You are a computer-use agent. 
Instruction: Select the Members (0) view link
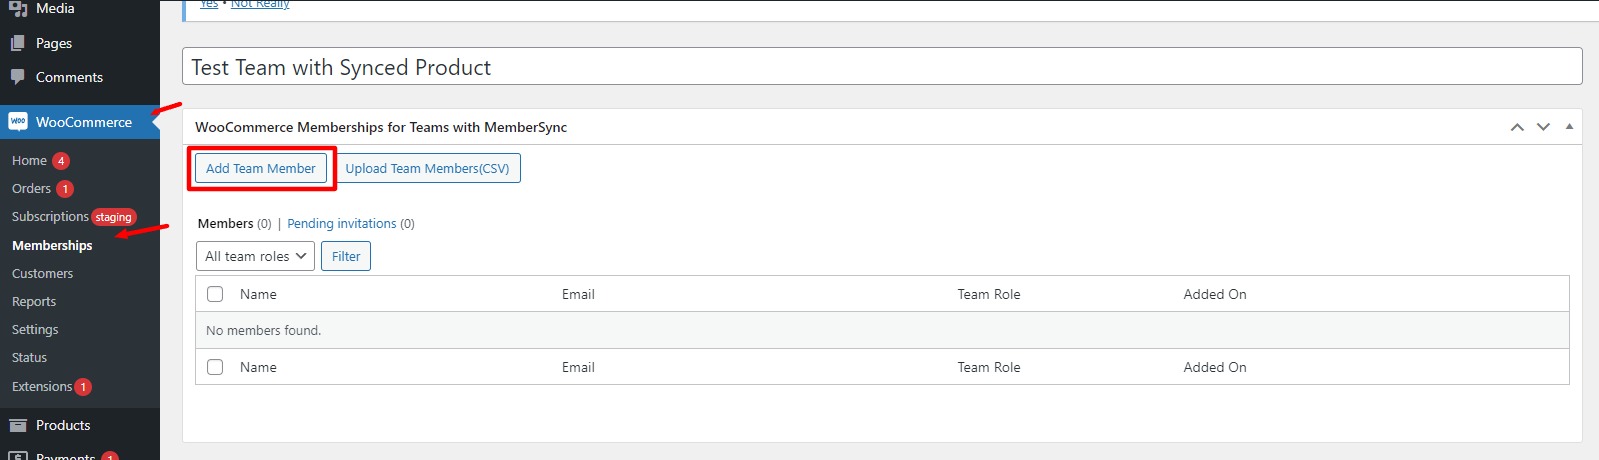click(x=234, y=223)
